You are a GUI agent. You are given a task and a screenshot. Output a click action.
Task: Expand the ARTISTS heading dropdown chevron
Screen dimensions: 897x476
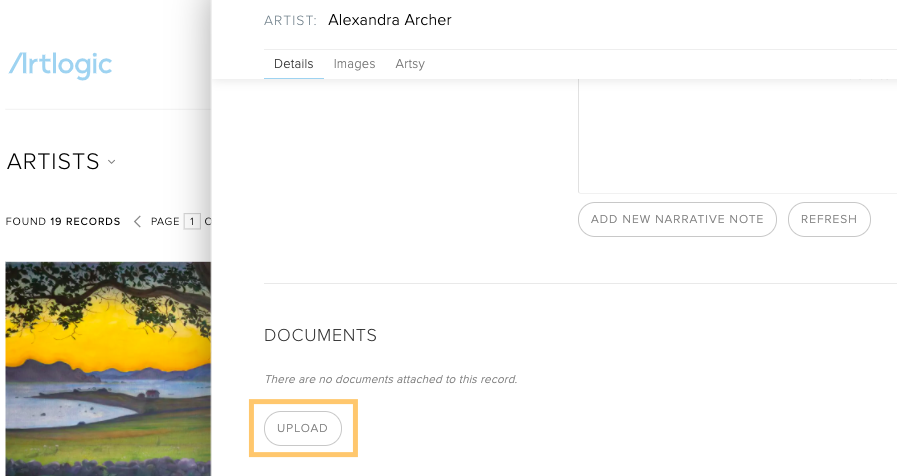112,162
